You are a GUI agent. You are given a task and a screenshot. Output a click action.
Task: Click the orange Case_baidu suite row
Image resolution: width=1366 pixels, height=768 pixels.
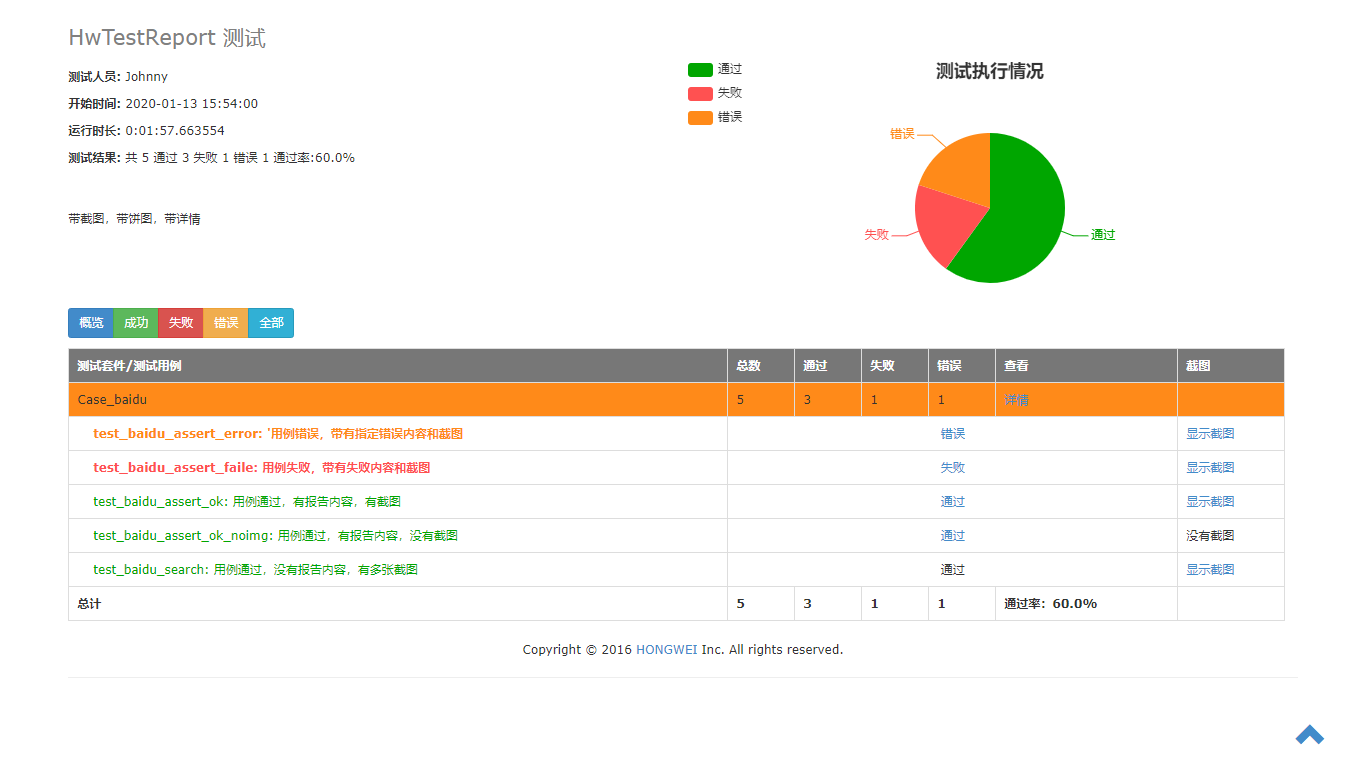tap(676, 400)
